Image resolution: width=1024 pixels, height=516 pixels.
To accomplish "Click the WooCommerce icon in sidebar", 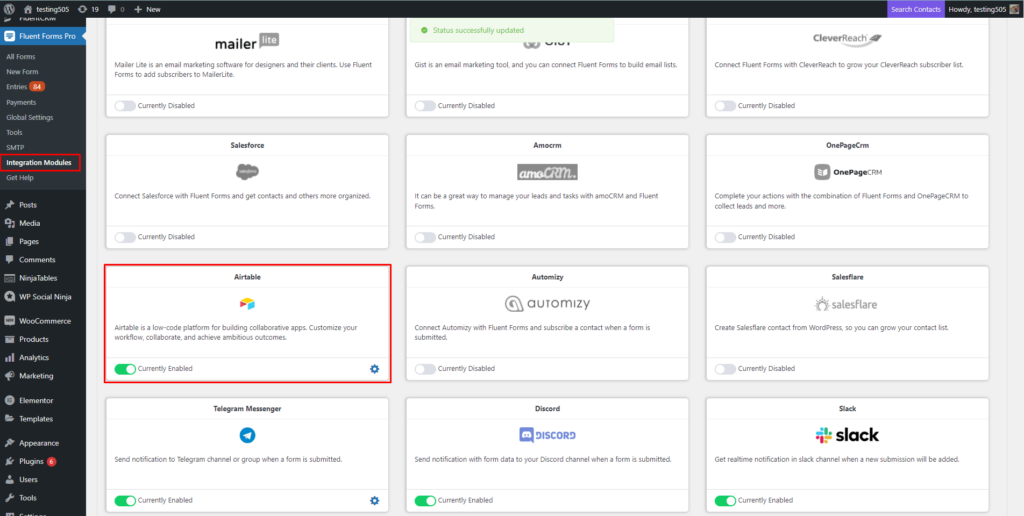I will click(x=10, y=321).
